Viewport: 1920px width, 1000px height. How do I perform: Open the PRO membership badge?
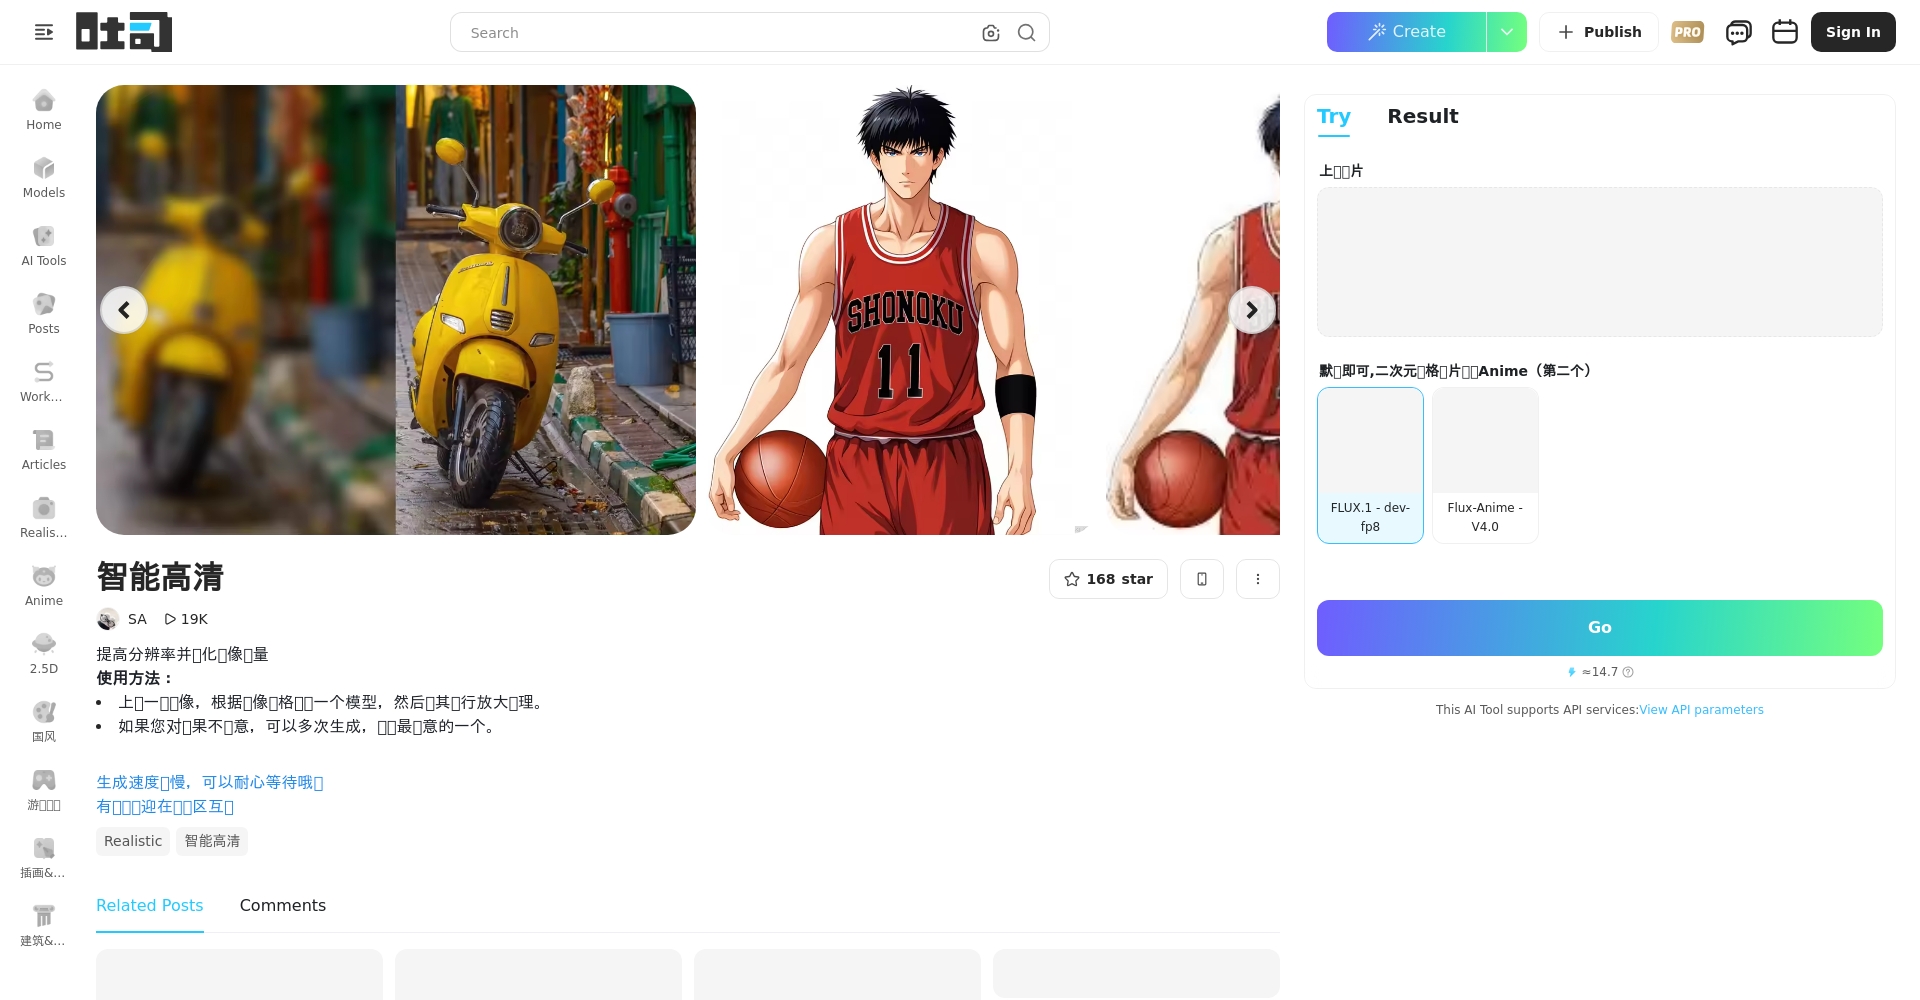tap(1688, 32)
